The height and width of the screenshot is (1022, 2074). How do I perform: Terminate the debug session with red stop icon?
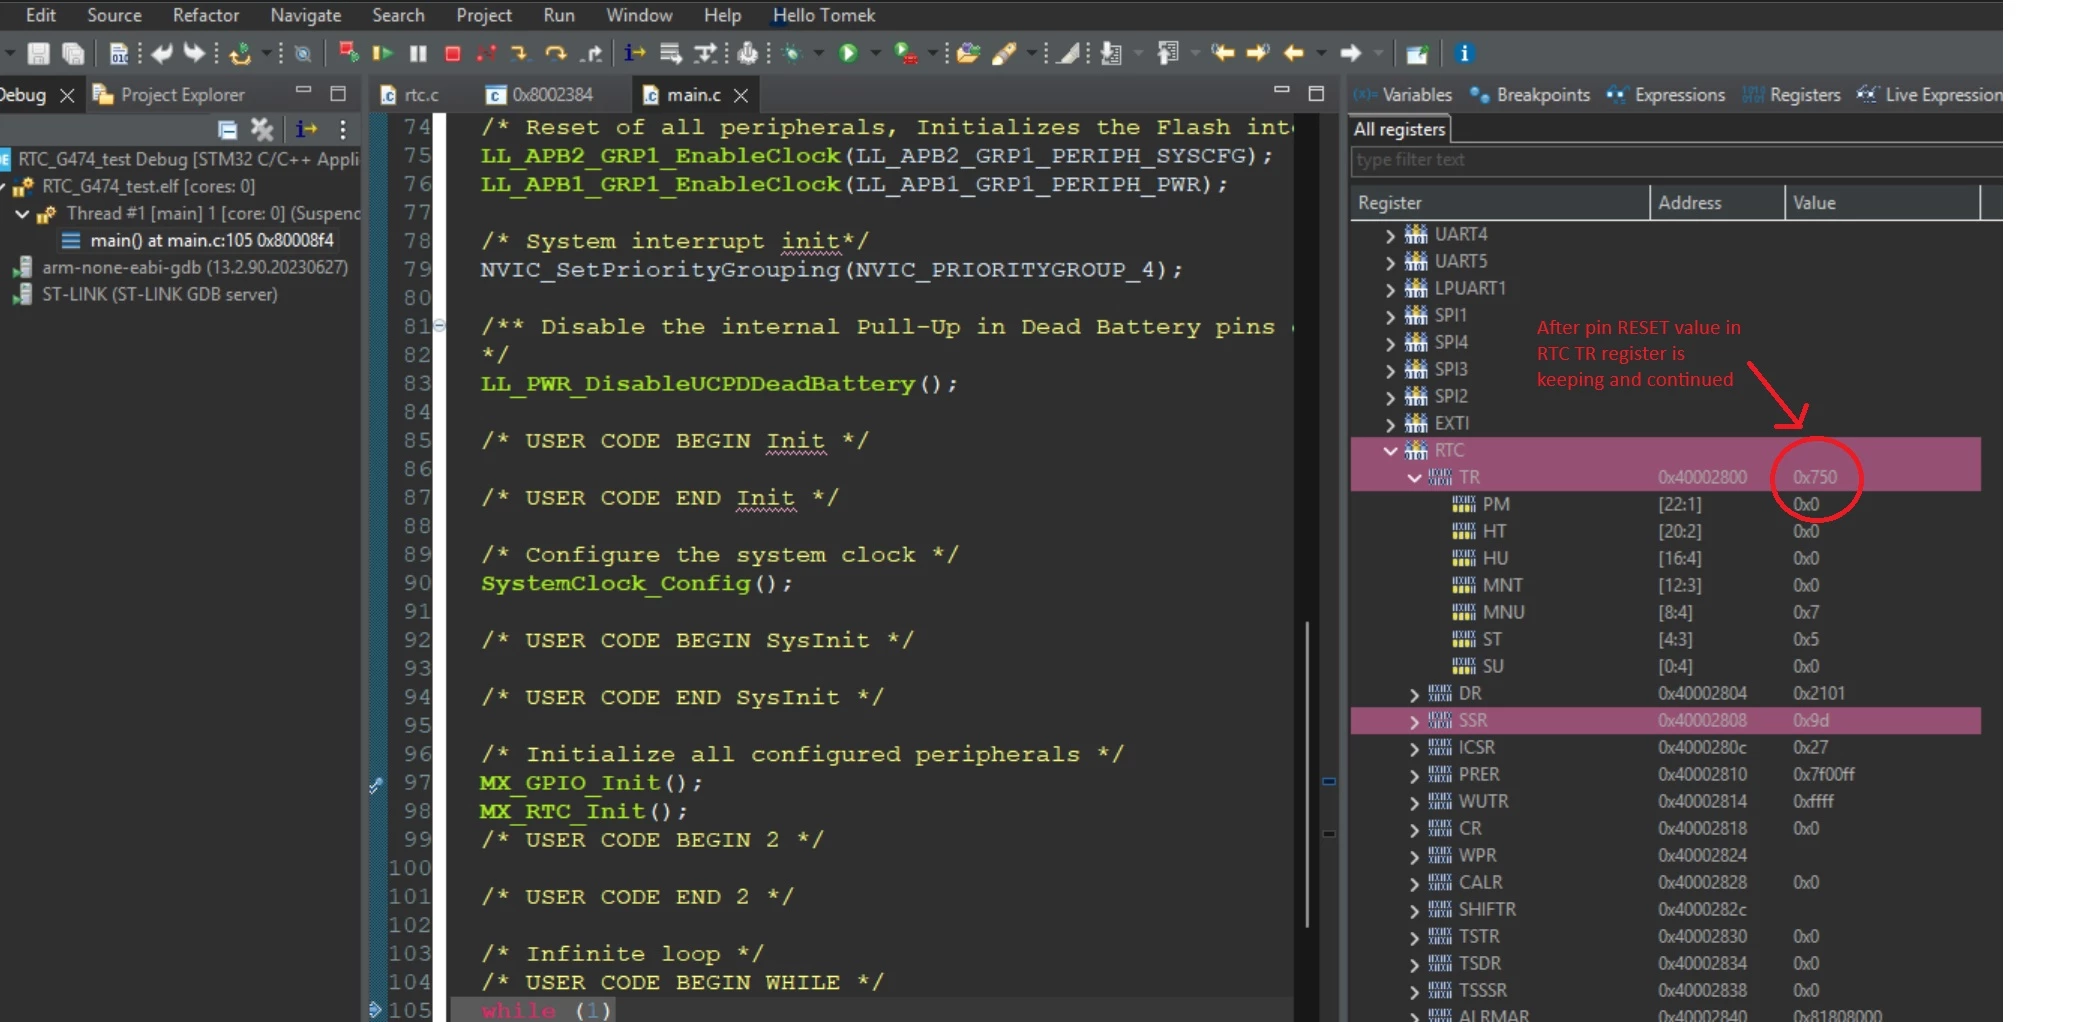coord(452,53)
